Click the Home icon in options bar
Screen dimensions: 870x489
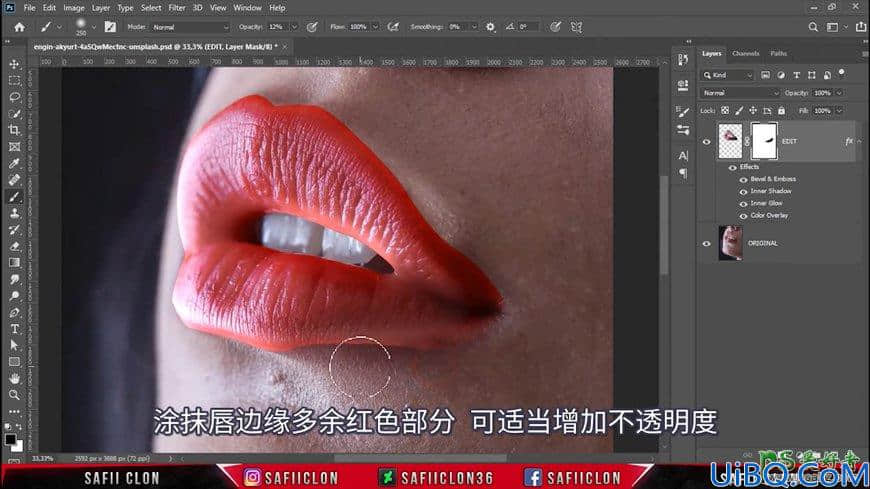(x=19, y=27)
